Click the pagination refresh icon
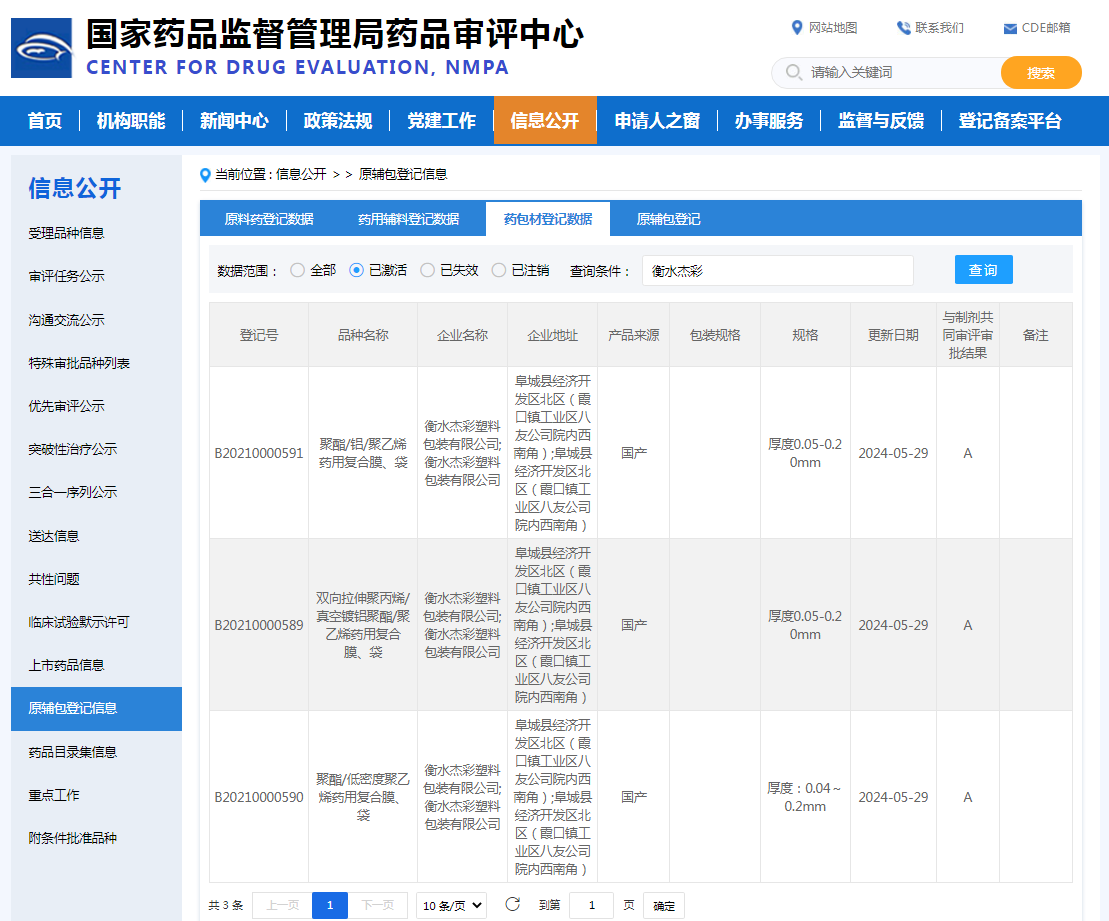1109x921 pixels. click(512, 905)
